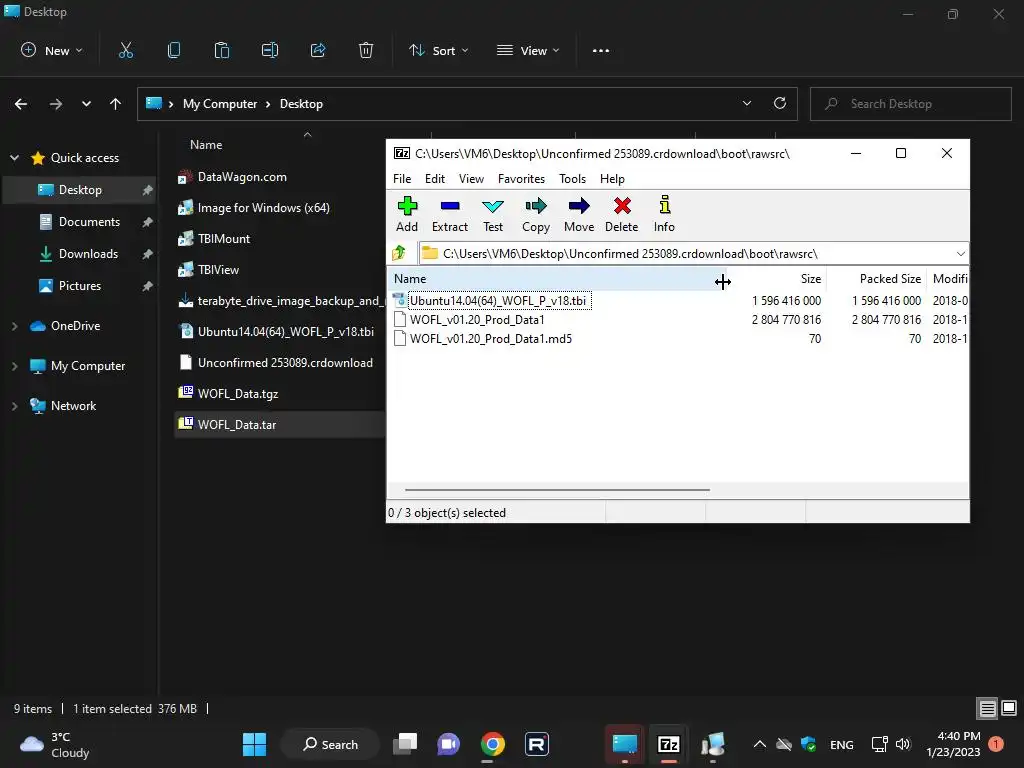Open the Help menu in 7-Zip
The height and width of the screenshot is (768, 1024).
coord(612,179)
